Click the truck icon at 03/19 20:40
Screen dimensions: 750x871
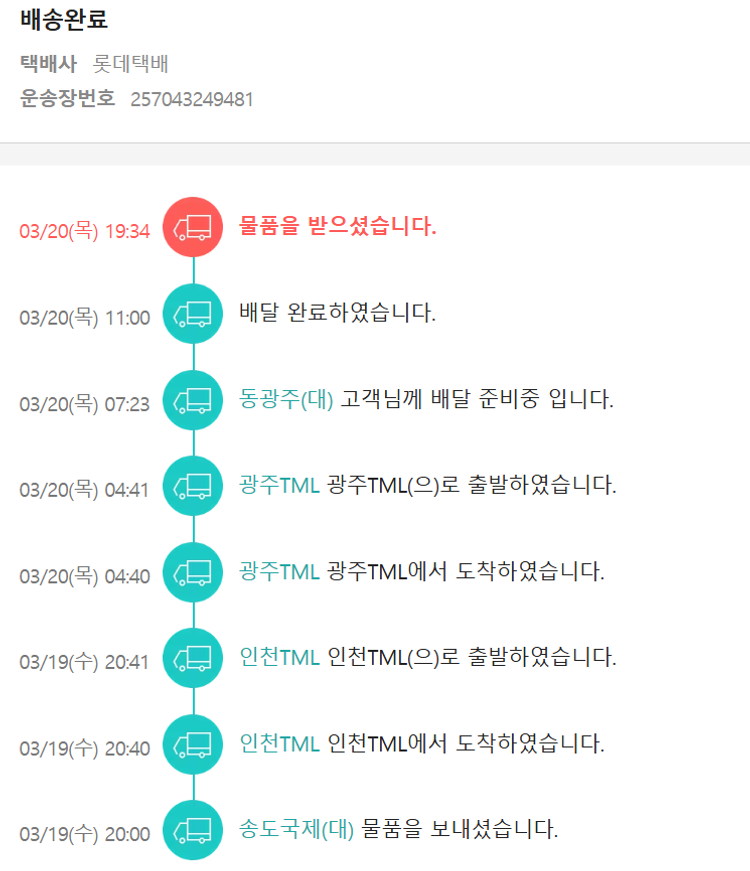tap(193, 745)
